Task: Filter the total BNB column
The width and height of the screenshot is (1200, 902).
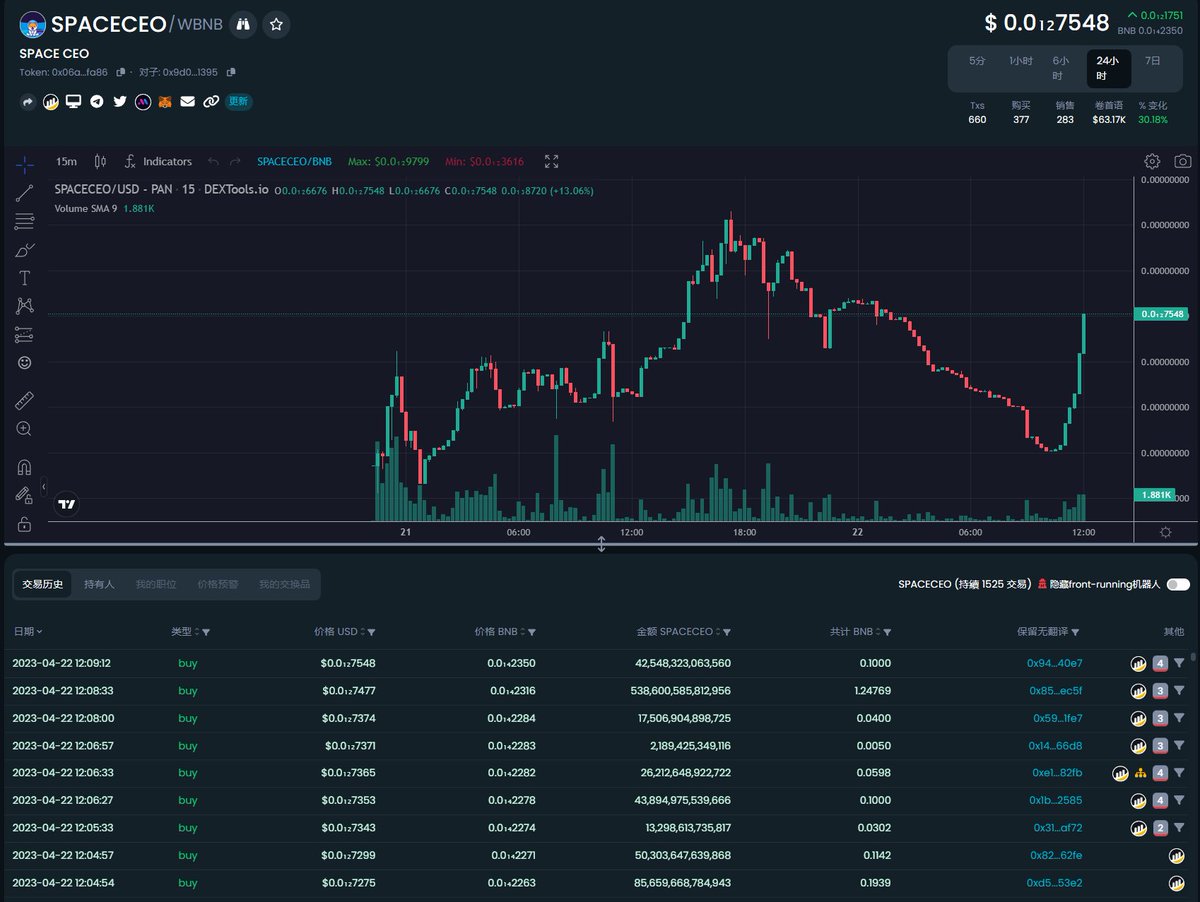Action: (x=887, y=632)
